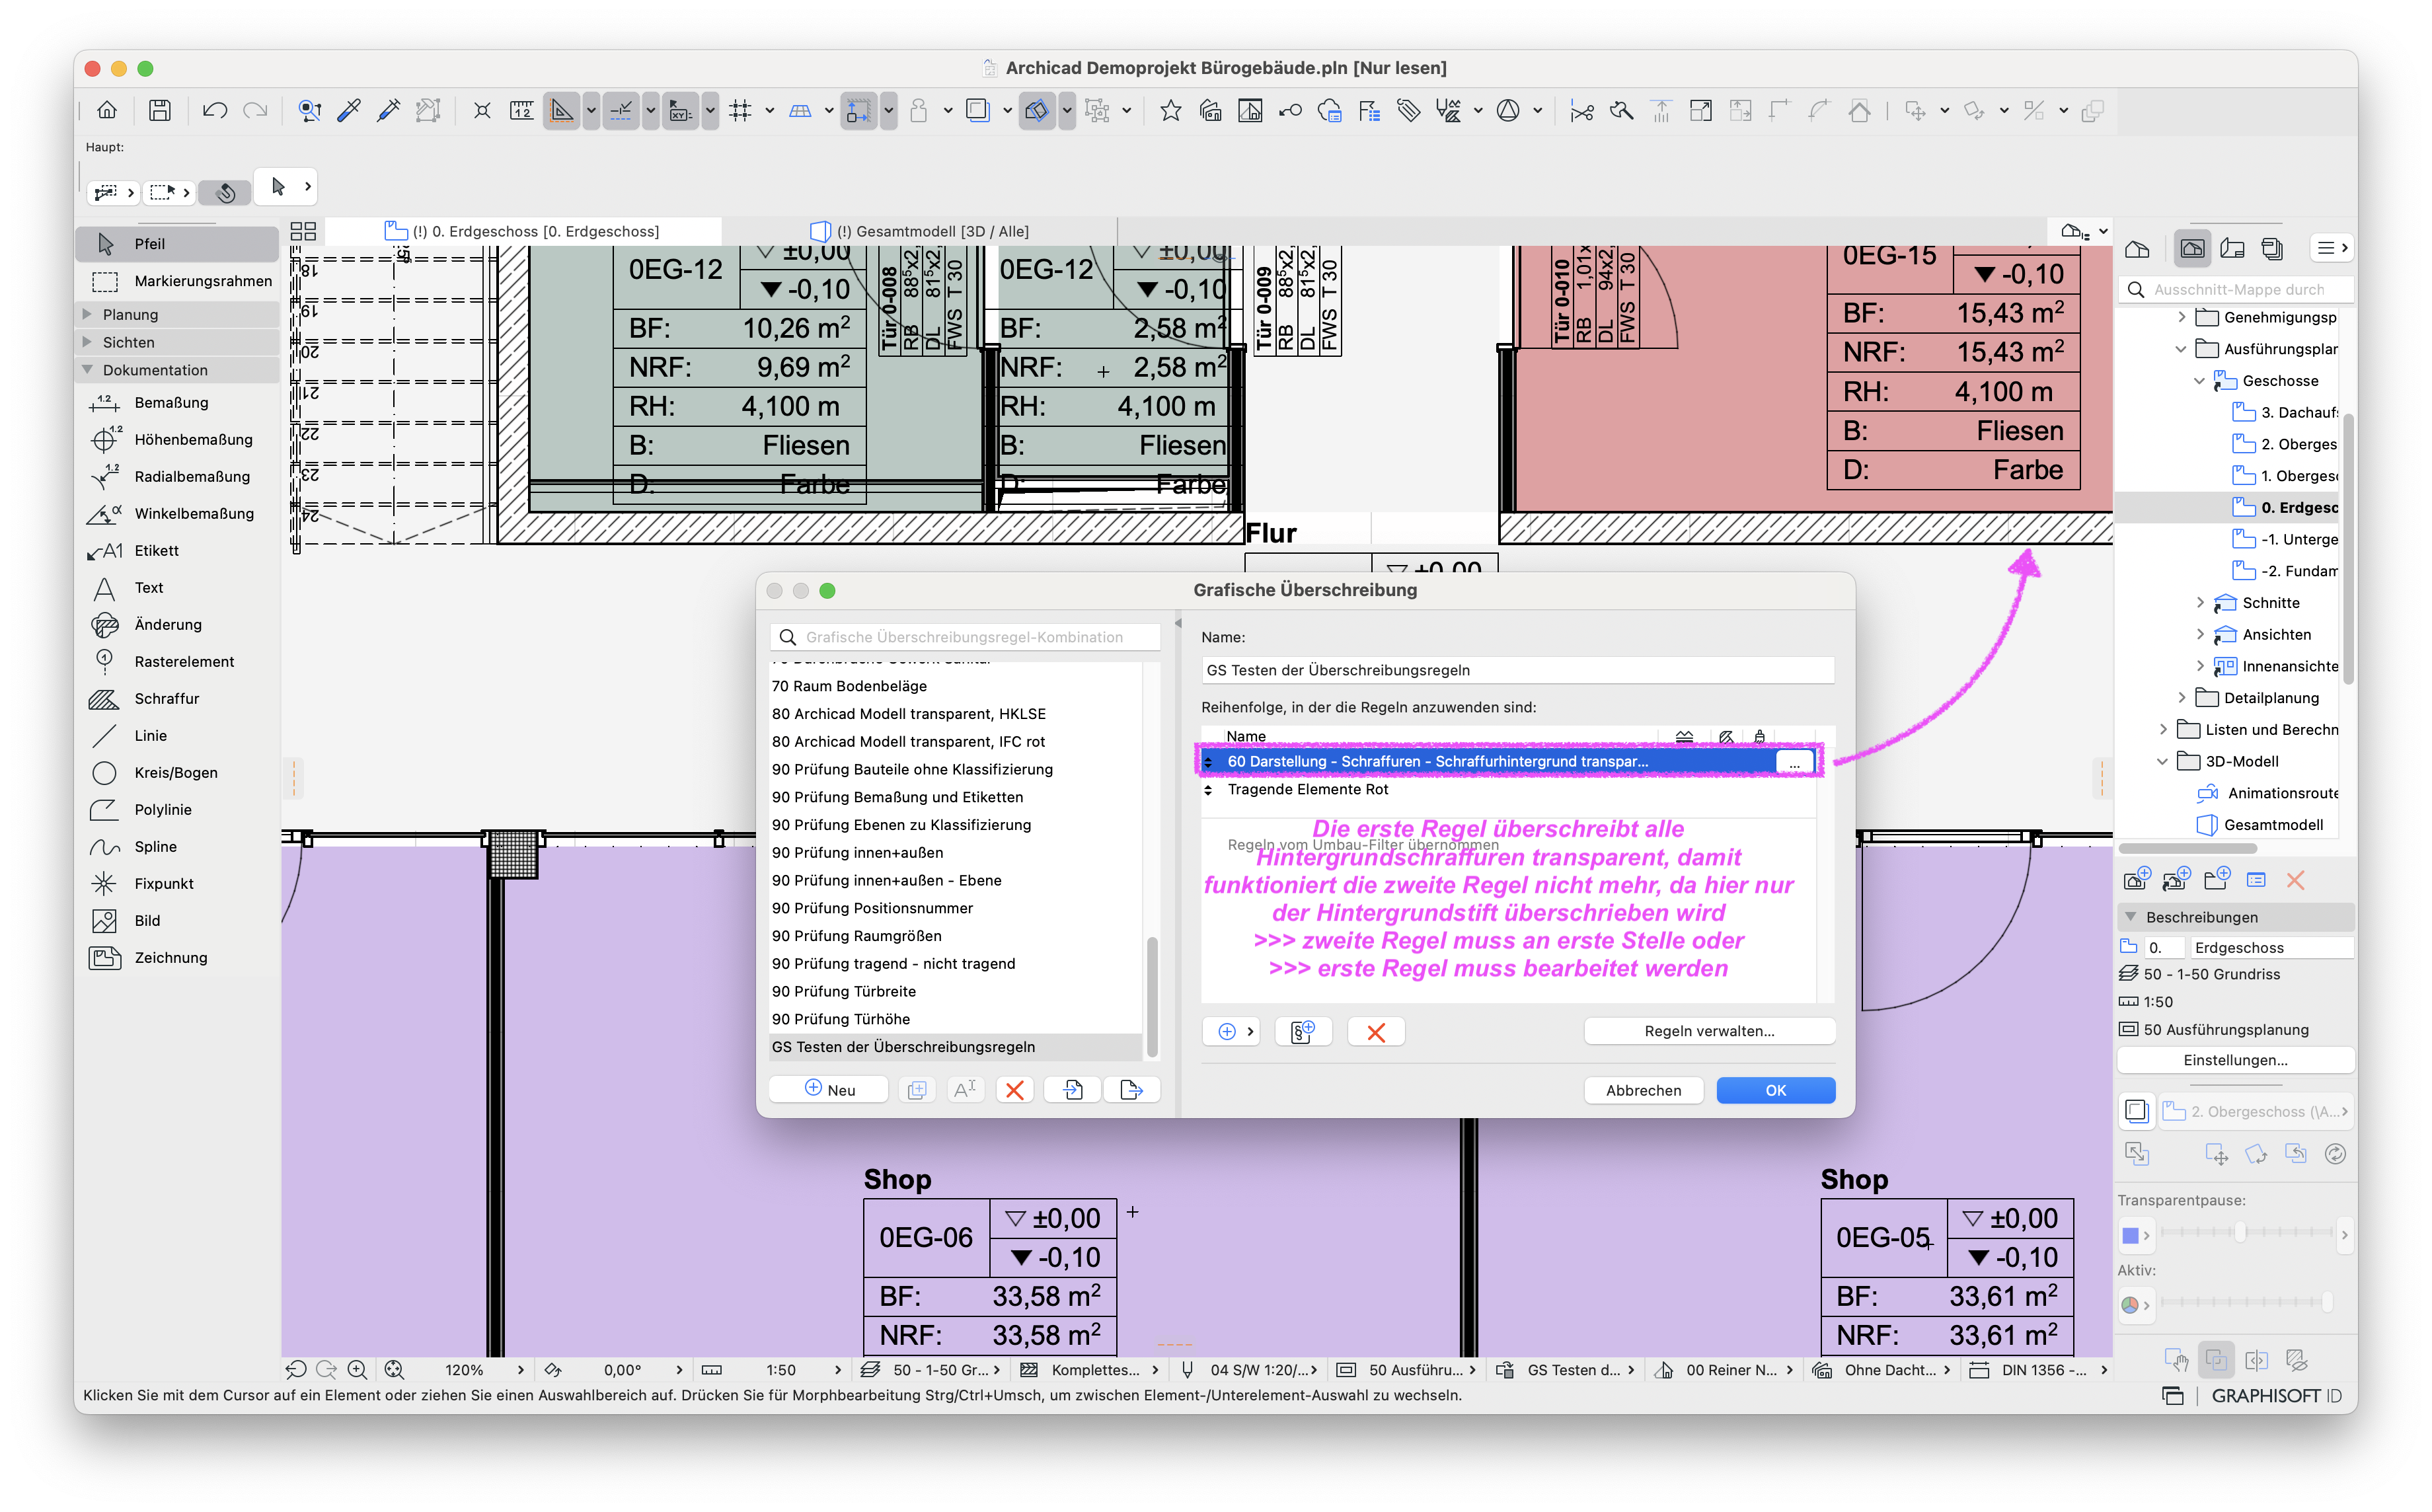The image size is (2432, 1512).
Task: Activate the syringe inject parameters tool
Action: (x=389, y=110)
